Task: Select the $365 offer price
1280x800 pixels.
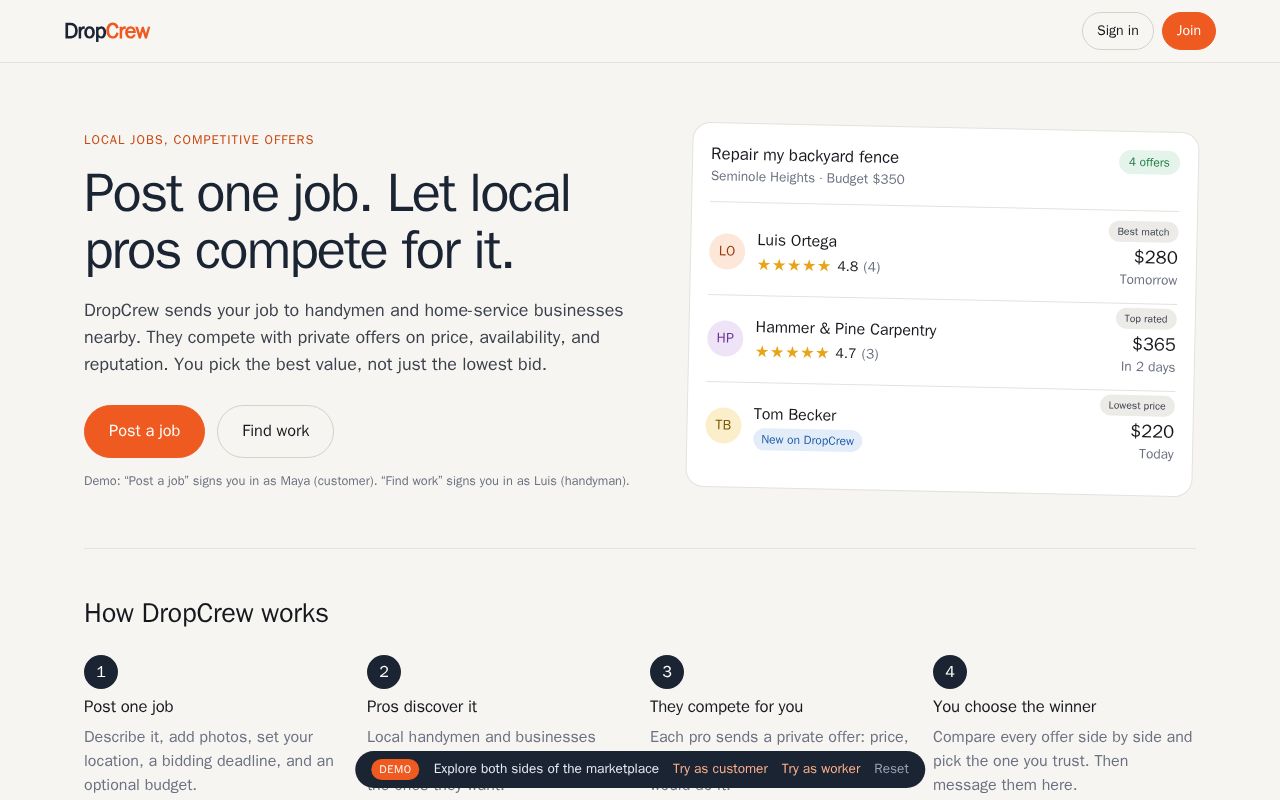Action: (x=1153, y=344)
